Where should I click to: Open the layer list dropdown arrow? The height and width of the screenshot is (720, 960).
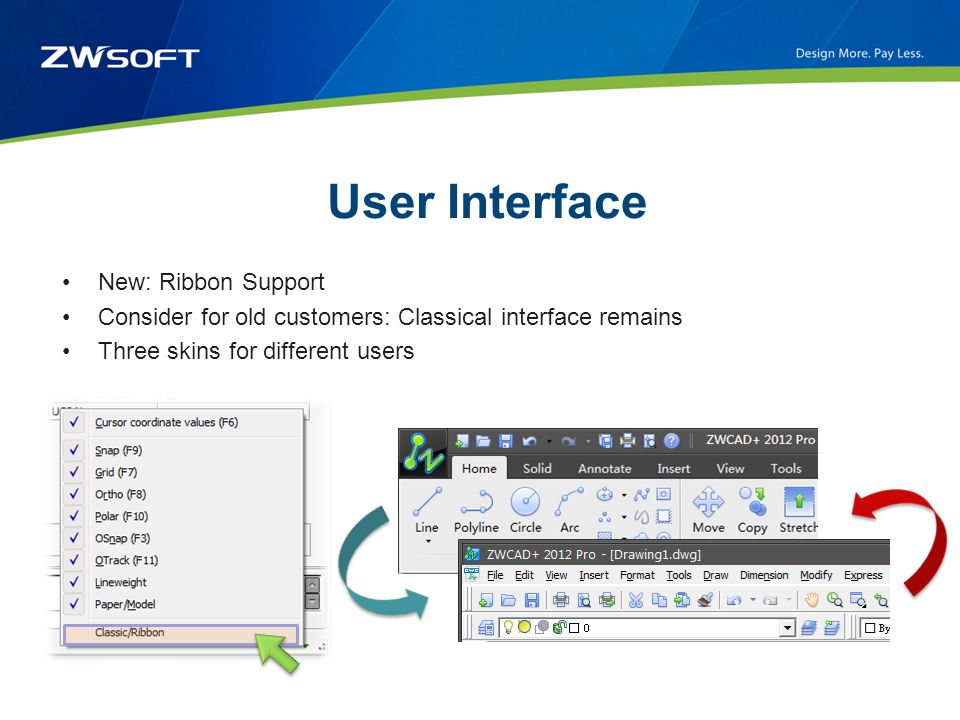pos(787,628)
